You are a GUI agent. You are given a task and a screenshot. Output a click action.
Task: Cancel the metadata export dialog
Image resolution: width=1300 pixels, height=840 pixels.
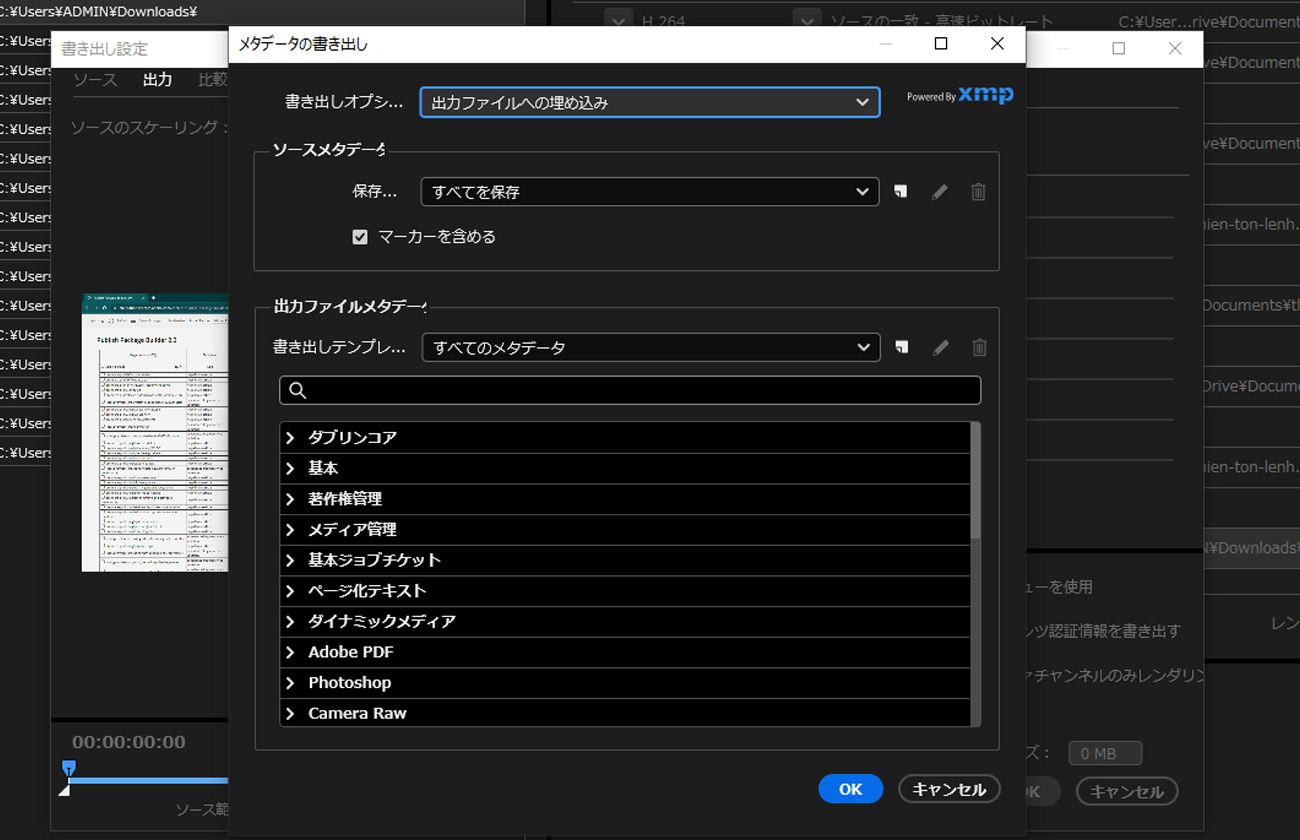click(948, 789)
